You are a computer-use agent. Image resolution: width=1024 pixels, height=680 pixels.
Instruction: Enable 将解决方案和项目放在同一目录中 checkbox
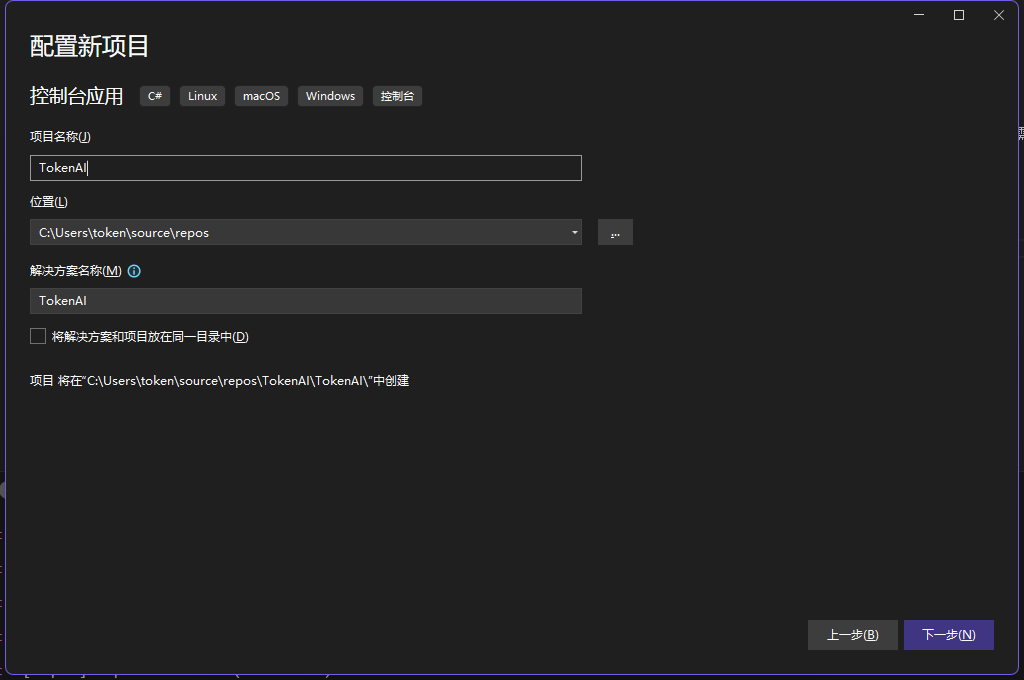click(39, 337)
